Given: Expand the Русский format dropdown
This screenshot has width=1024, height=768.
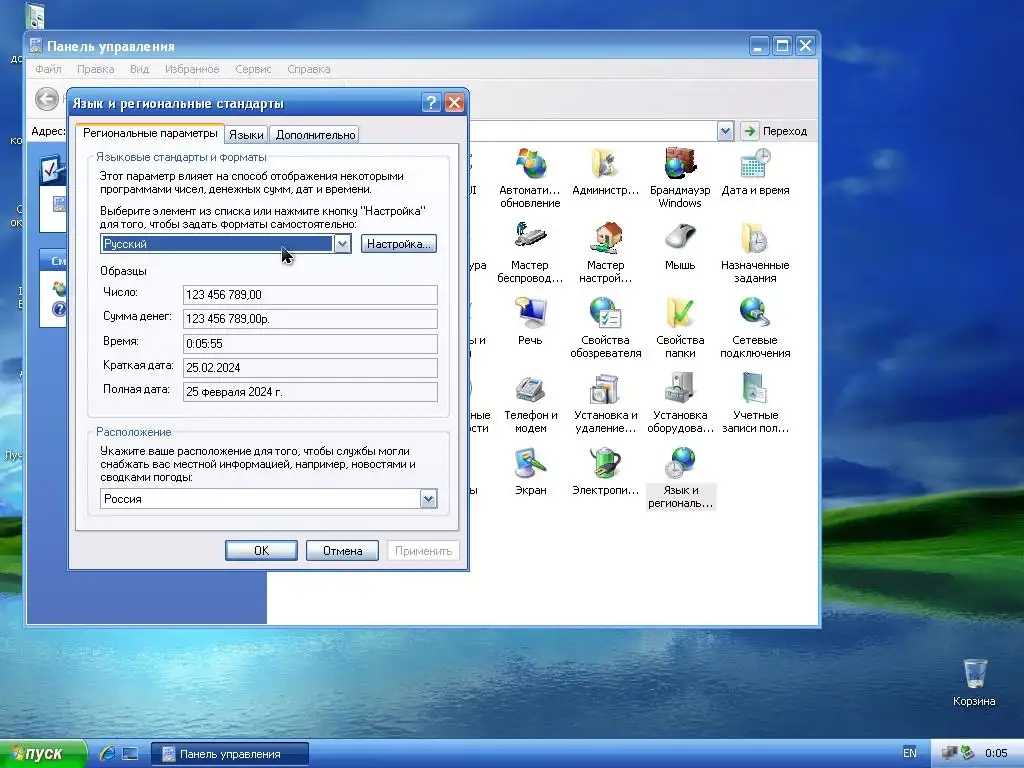Looking at the screenshot, I should 342,244.
